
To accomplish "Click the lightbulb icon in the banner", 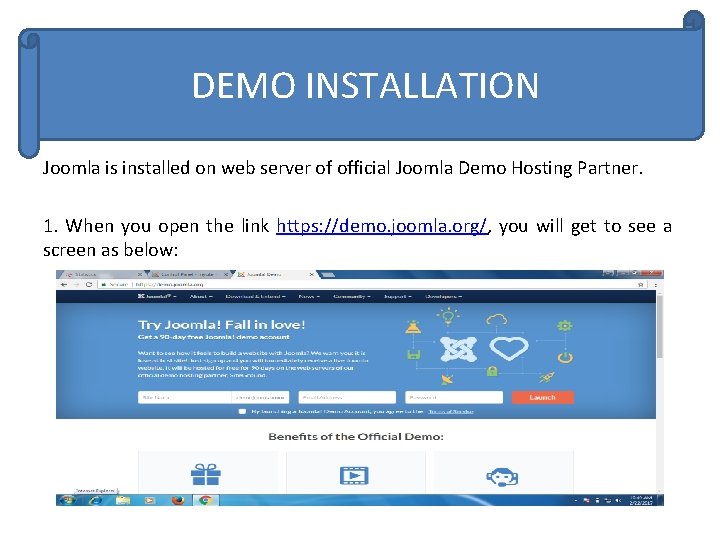I will (x=448, y=317).
